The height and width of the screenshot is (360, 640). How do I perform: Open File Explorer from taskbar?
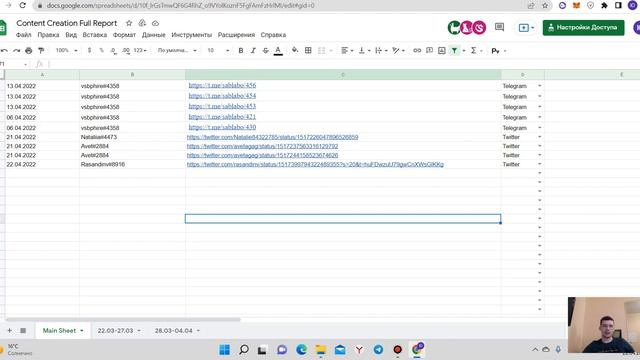tap(321, 350)
